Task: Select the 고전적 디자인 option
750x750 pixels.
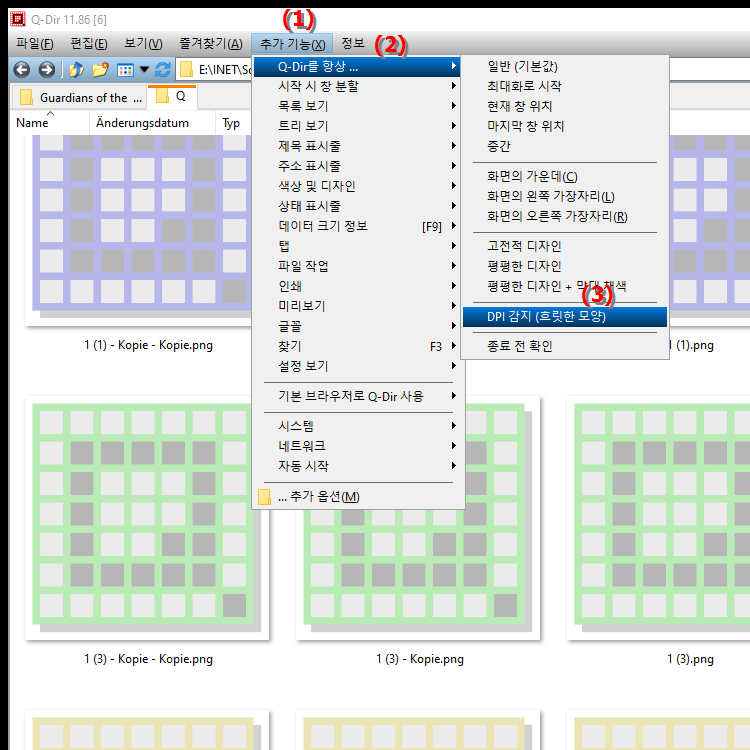Action: (x=565, y=246)
